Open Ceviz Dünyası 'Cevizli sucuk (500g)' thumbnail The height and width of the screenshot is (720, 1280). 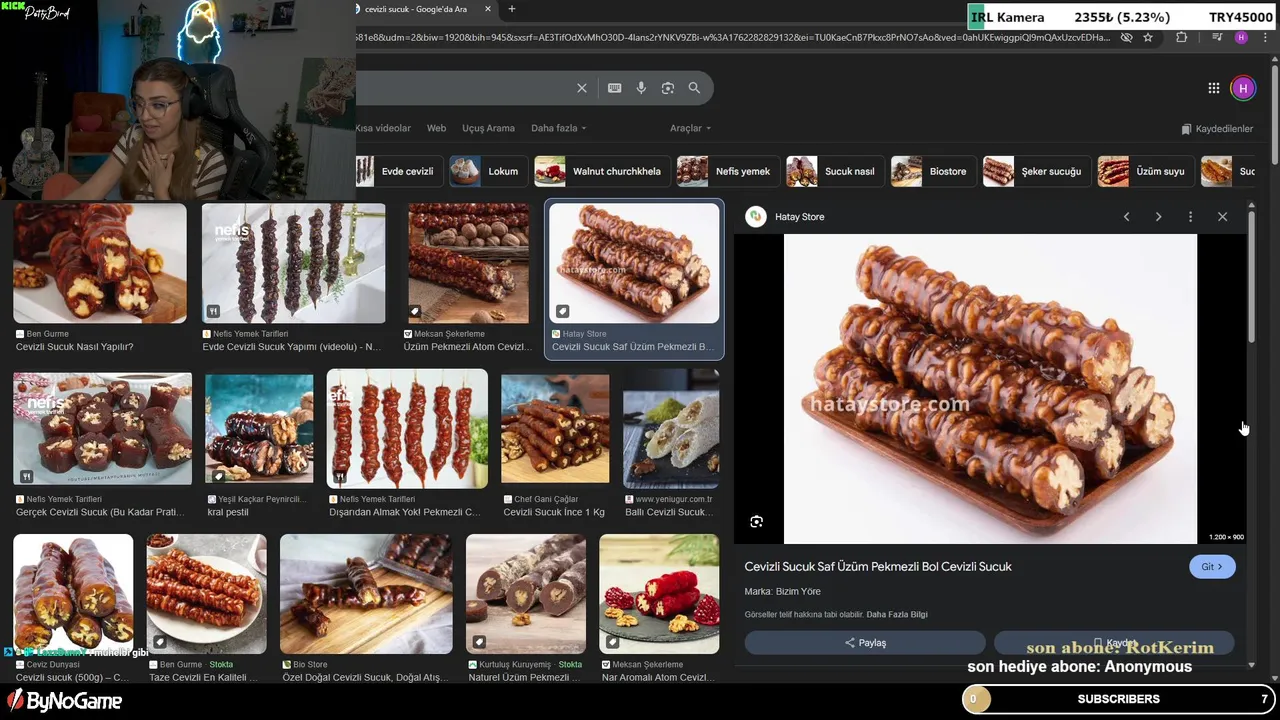pyautogui.click(x=73, y=593)
